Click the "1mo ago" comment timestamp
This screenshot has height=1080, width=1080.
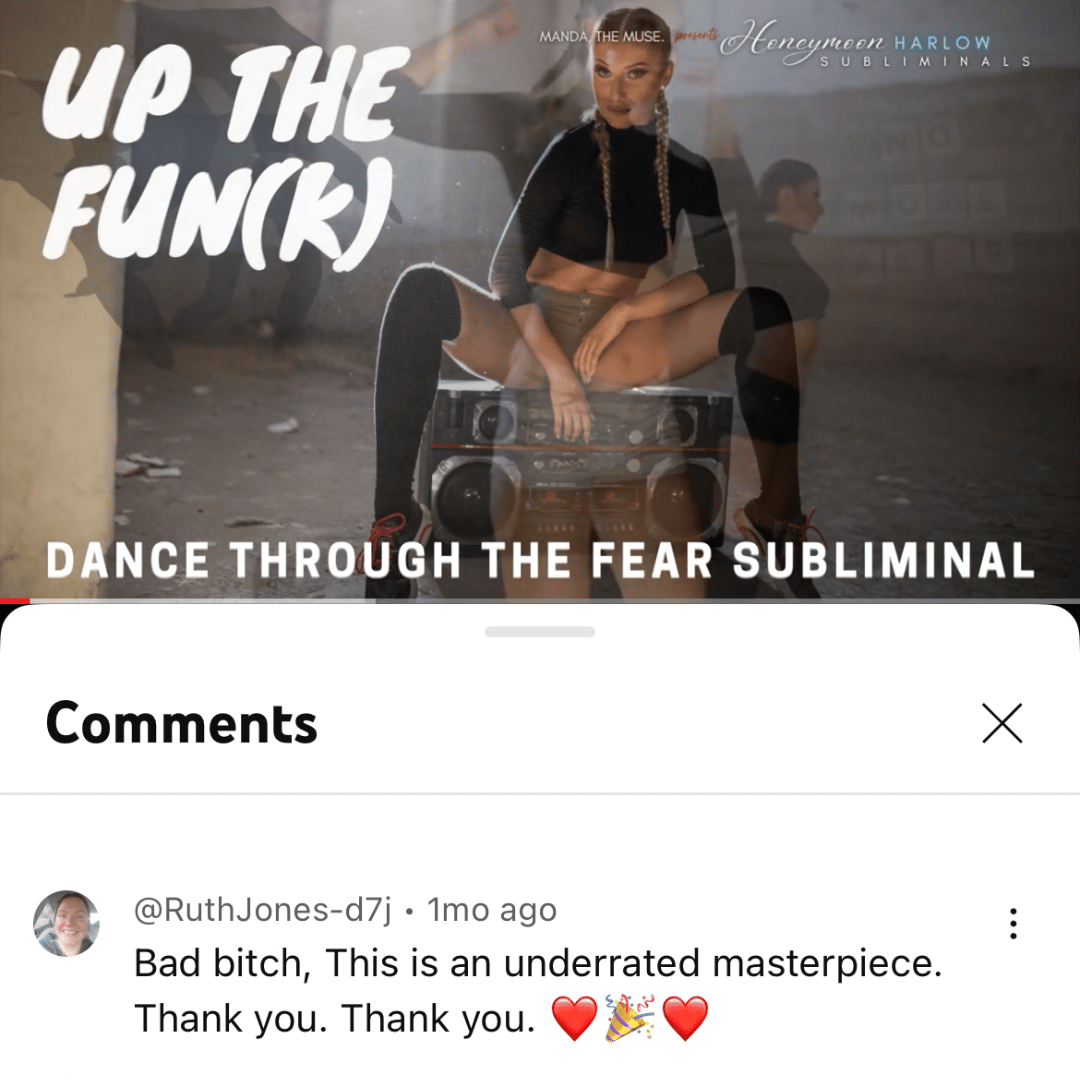492,910
